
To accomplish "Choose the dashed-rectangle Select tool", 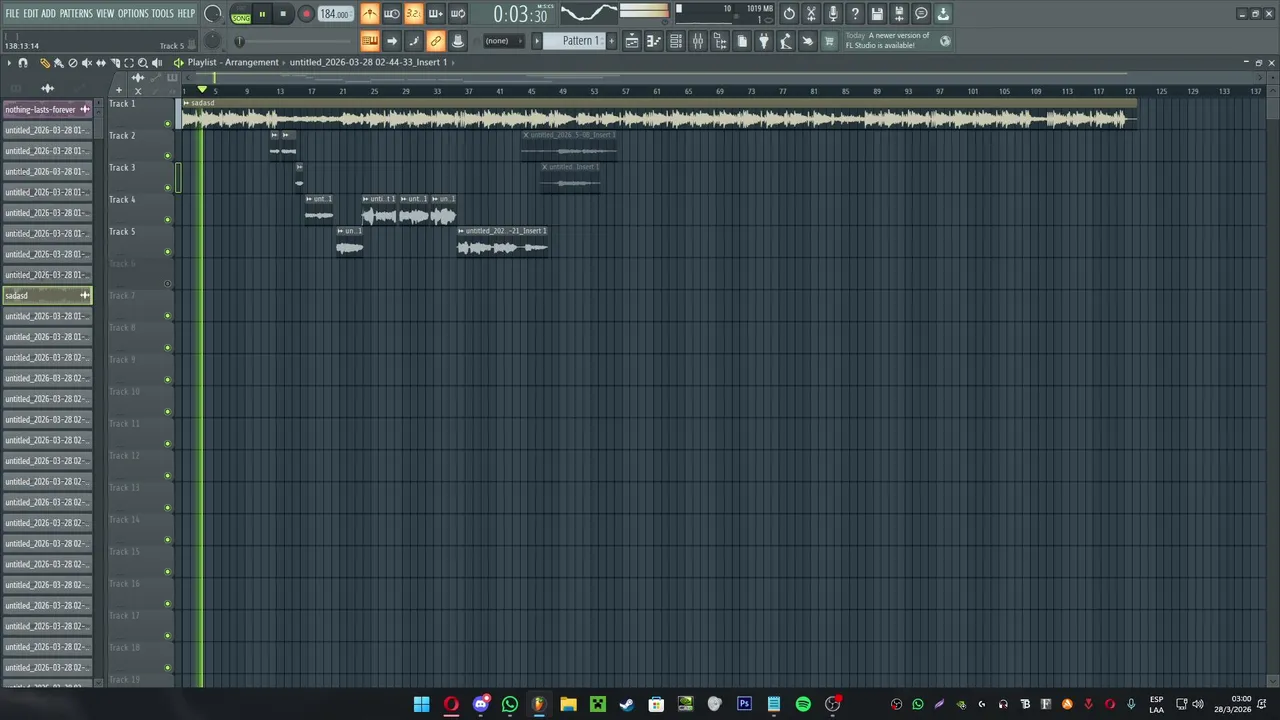I will pos(129,63).
